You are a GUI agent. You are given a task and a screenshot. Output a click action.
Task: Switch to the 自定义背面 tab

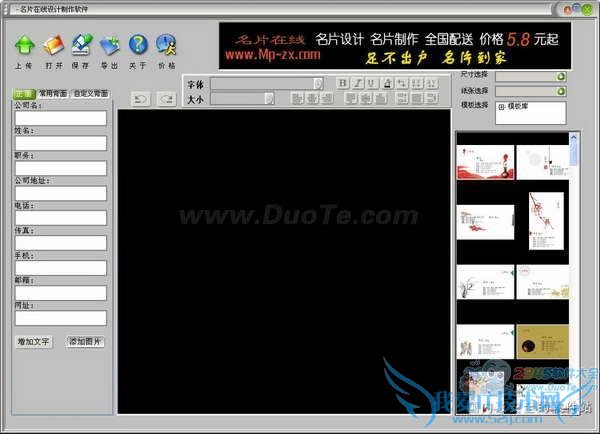click(91, 93)
